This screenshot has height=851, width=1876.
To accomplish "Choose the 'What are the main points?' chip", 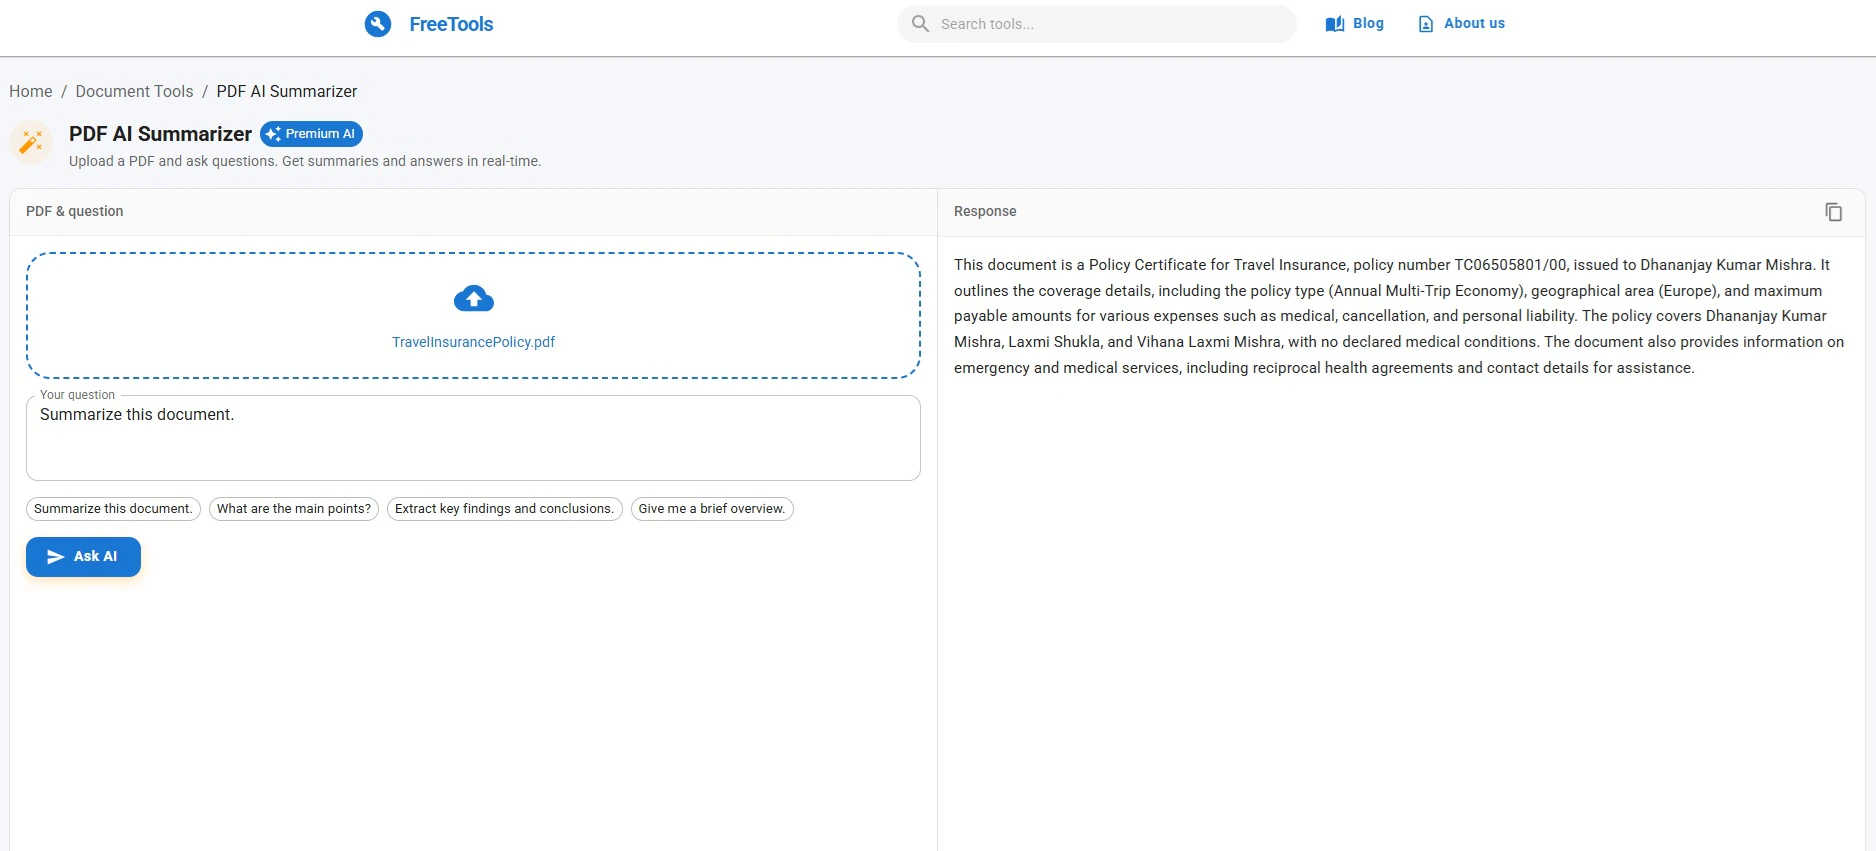I will tap(294, 509).
